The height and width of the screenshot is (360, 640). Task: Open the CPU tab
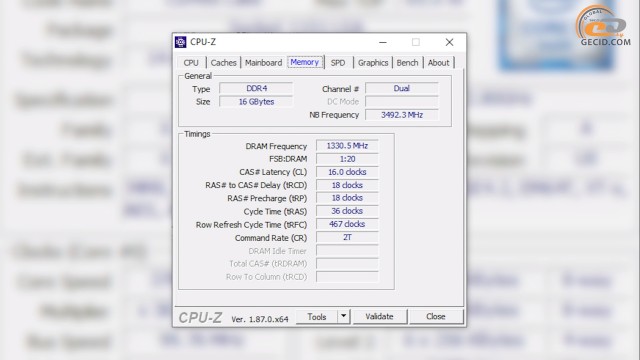[191, 63]
